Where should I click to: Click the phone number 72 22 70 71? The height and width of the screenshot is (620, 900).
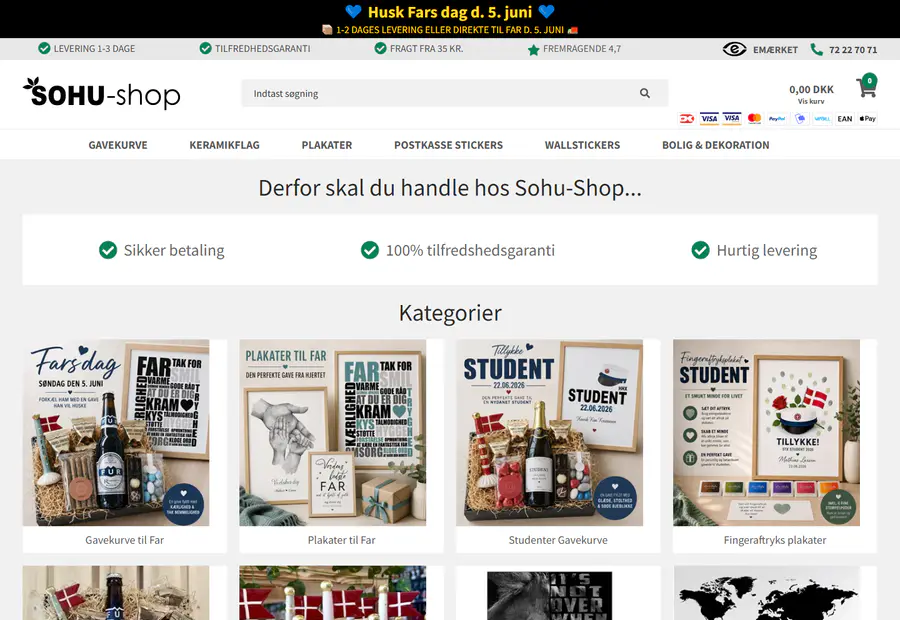click(x=853, y=50)
